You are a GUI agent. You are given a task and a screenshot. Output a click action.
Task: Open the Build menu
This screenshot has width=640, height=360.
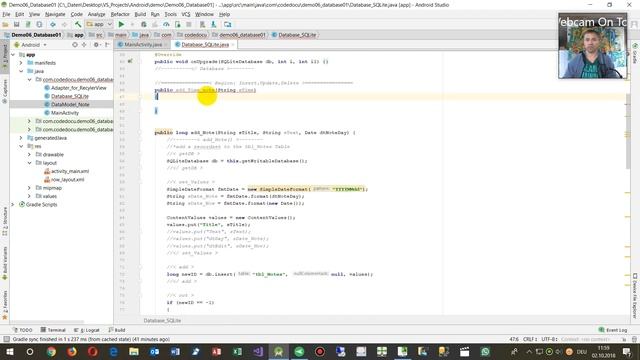140,14
